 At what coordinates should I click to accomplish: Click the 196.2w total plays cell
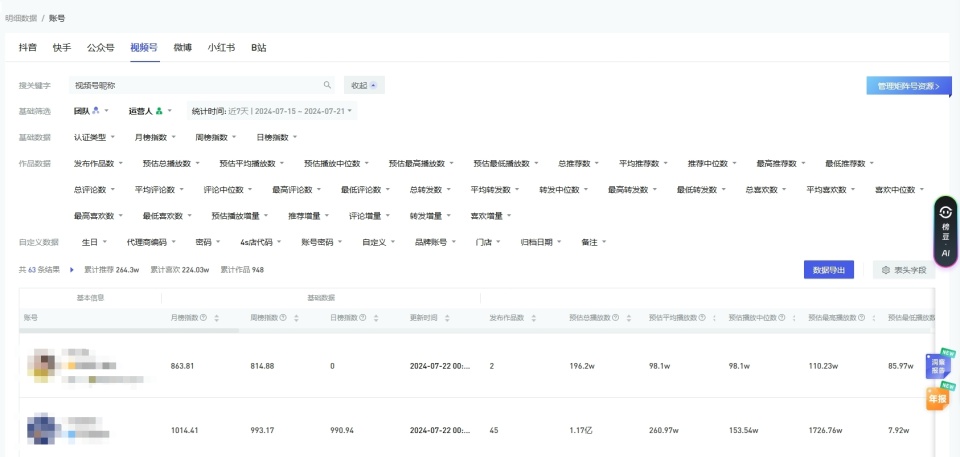click(x=582, y=366)
